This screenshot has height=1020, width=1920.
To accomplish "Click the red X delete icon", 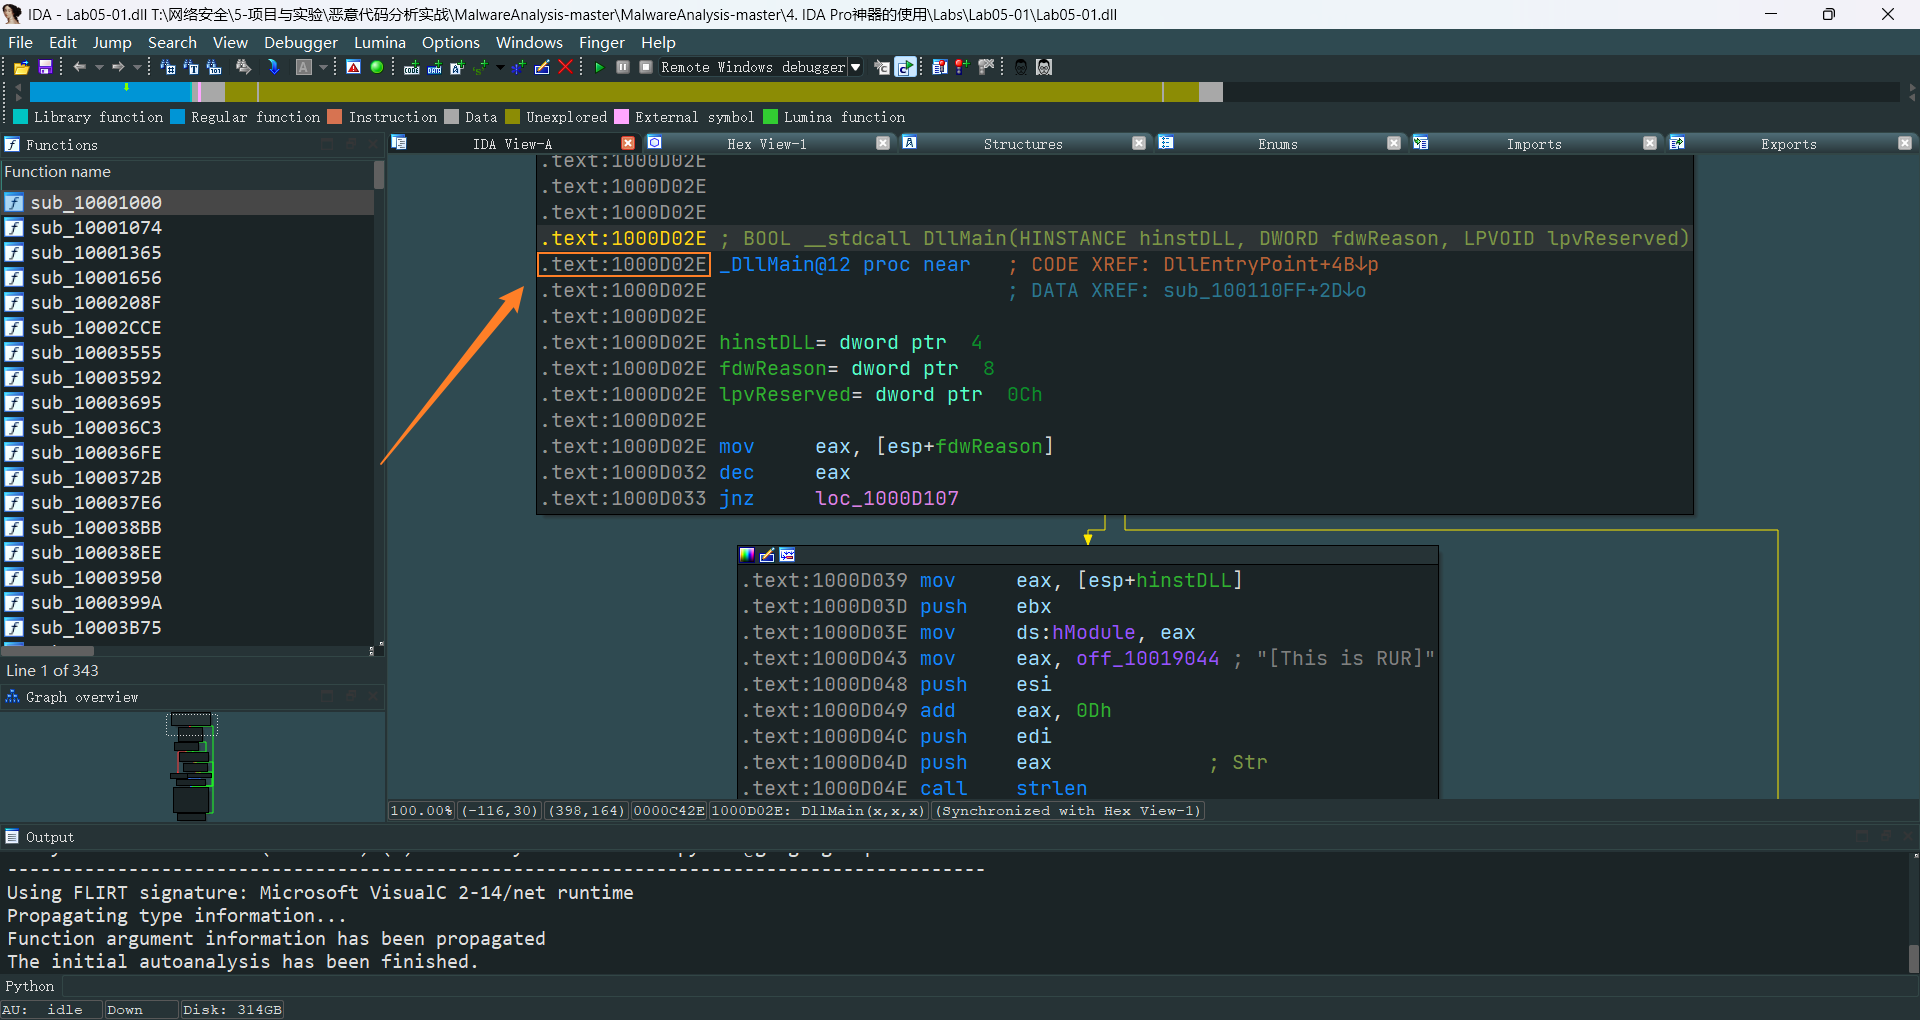I will (x=565, y=67).
